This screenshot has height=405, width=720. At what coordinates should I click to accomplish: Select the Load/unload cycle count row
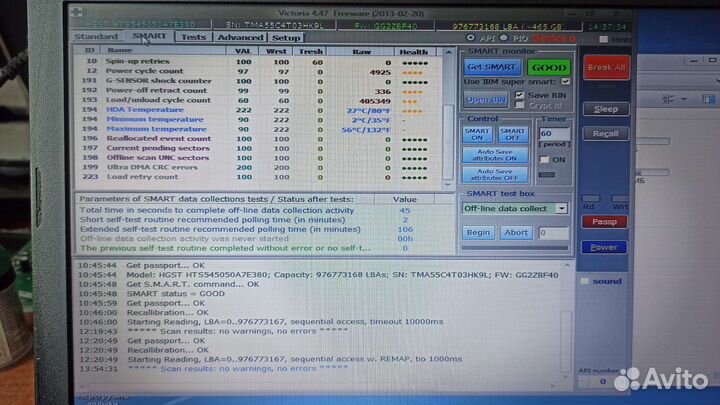pyautogui.click(x=257, y=100)
